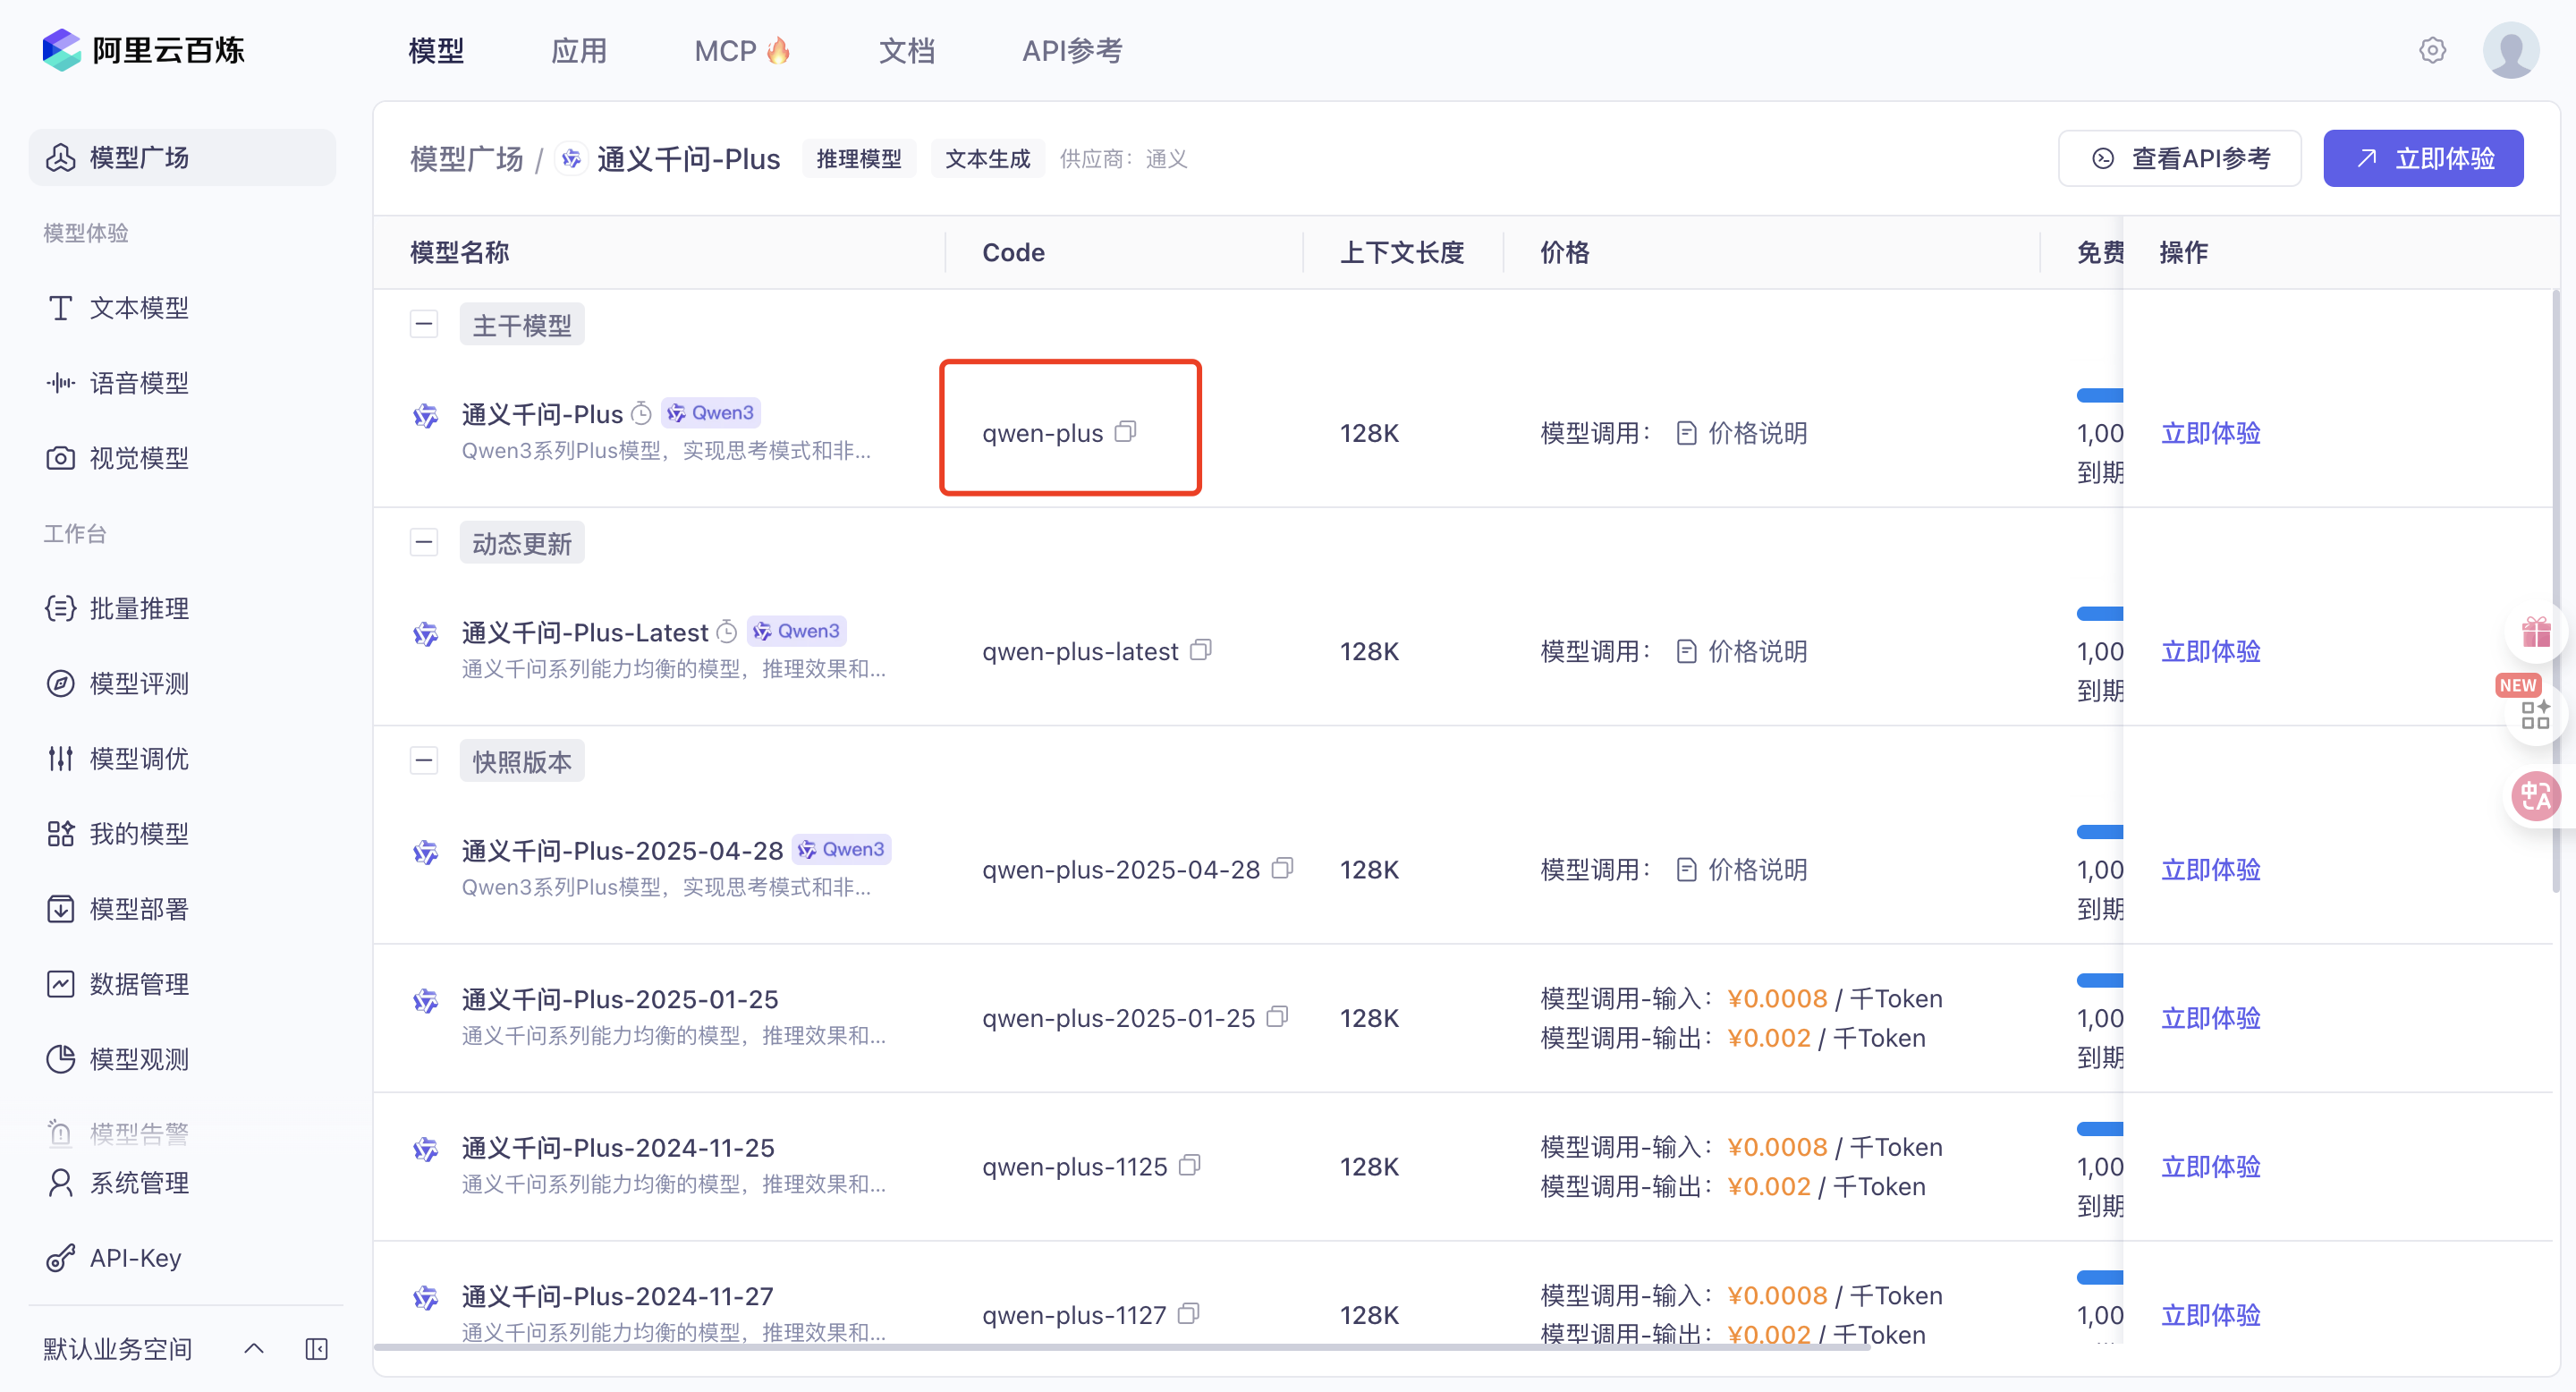Click 模型广场 breadcrumb link

coord(467,159)
